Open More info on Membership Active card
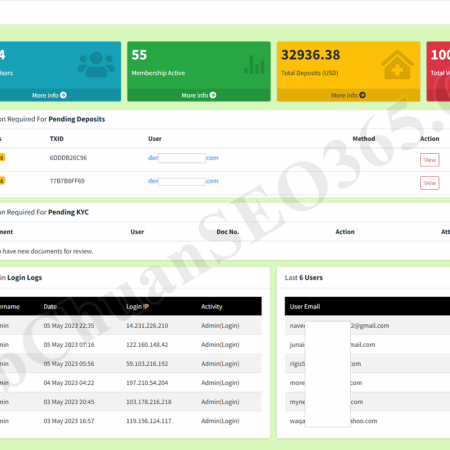Screen dimensions: 450x450 pyautogui.click(x=199, y=95)
